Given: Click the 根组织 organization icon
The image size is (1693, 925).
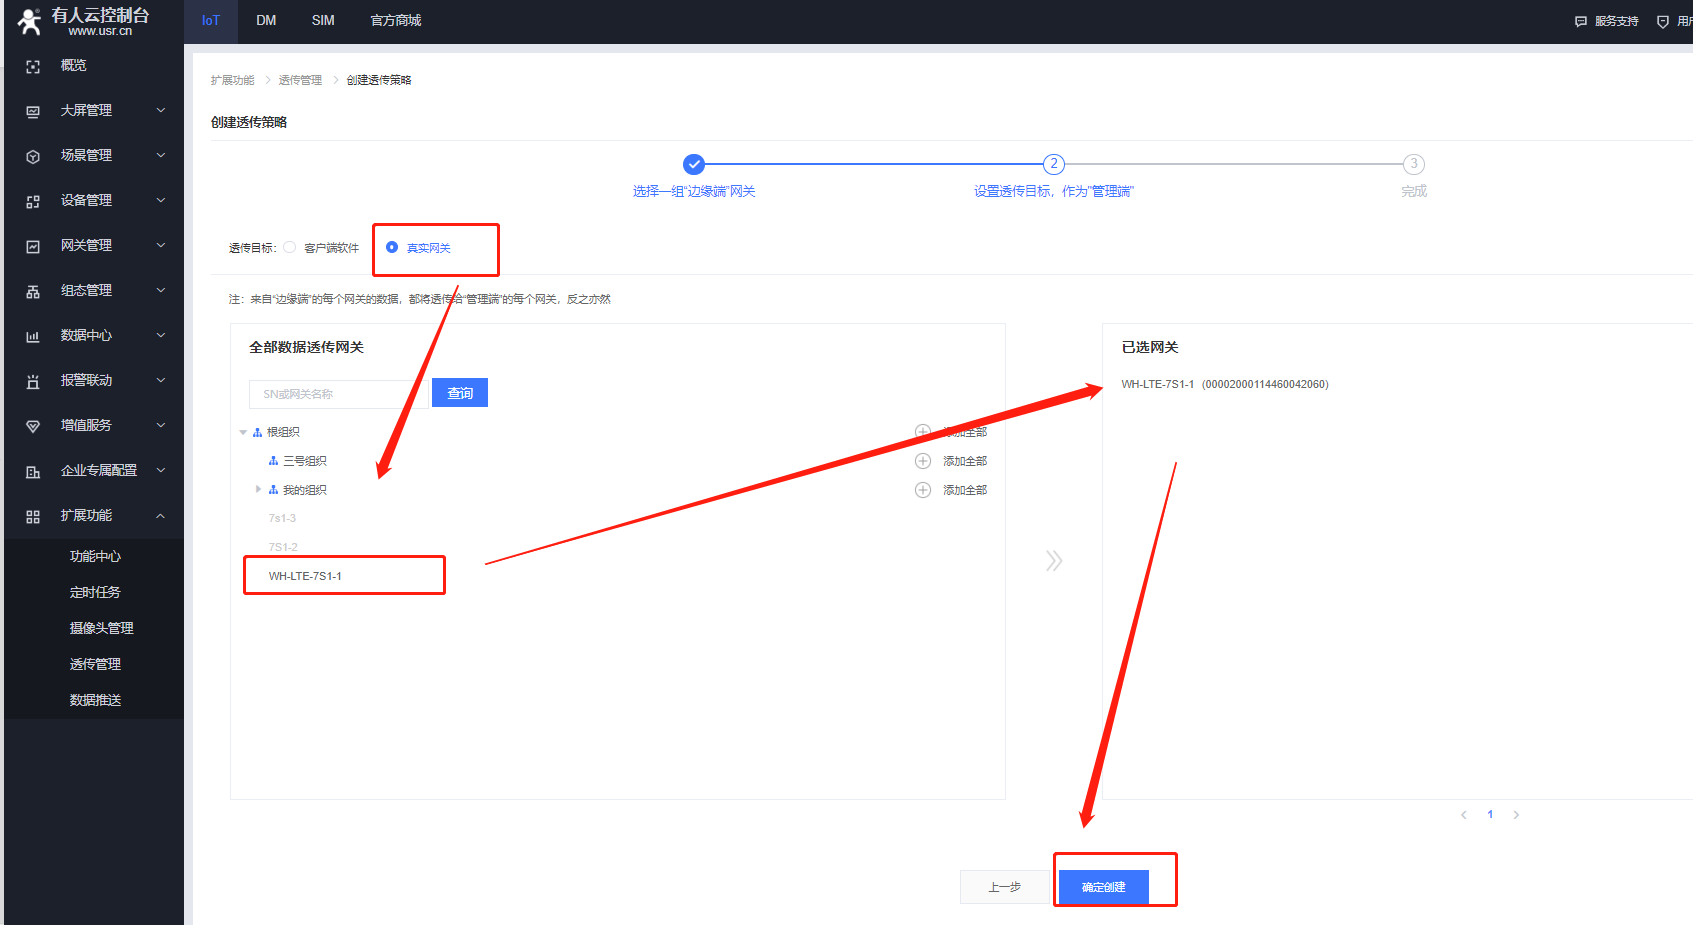Looking at the screenshot, I should [x=257, y=432].
